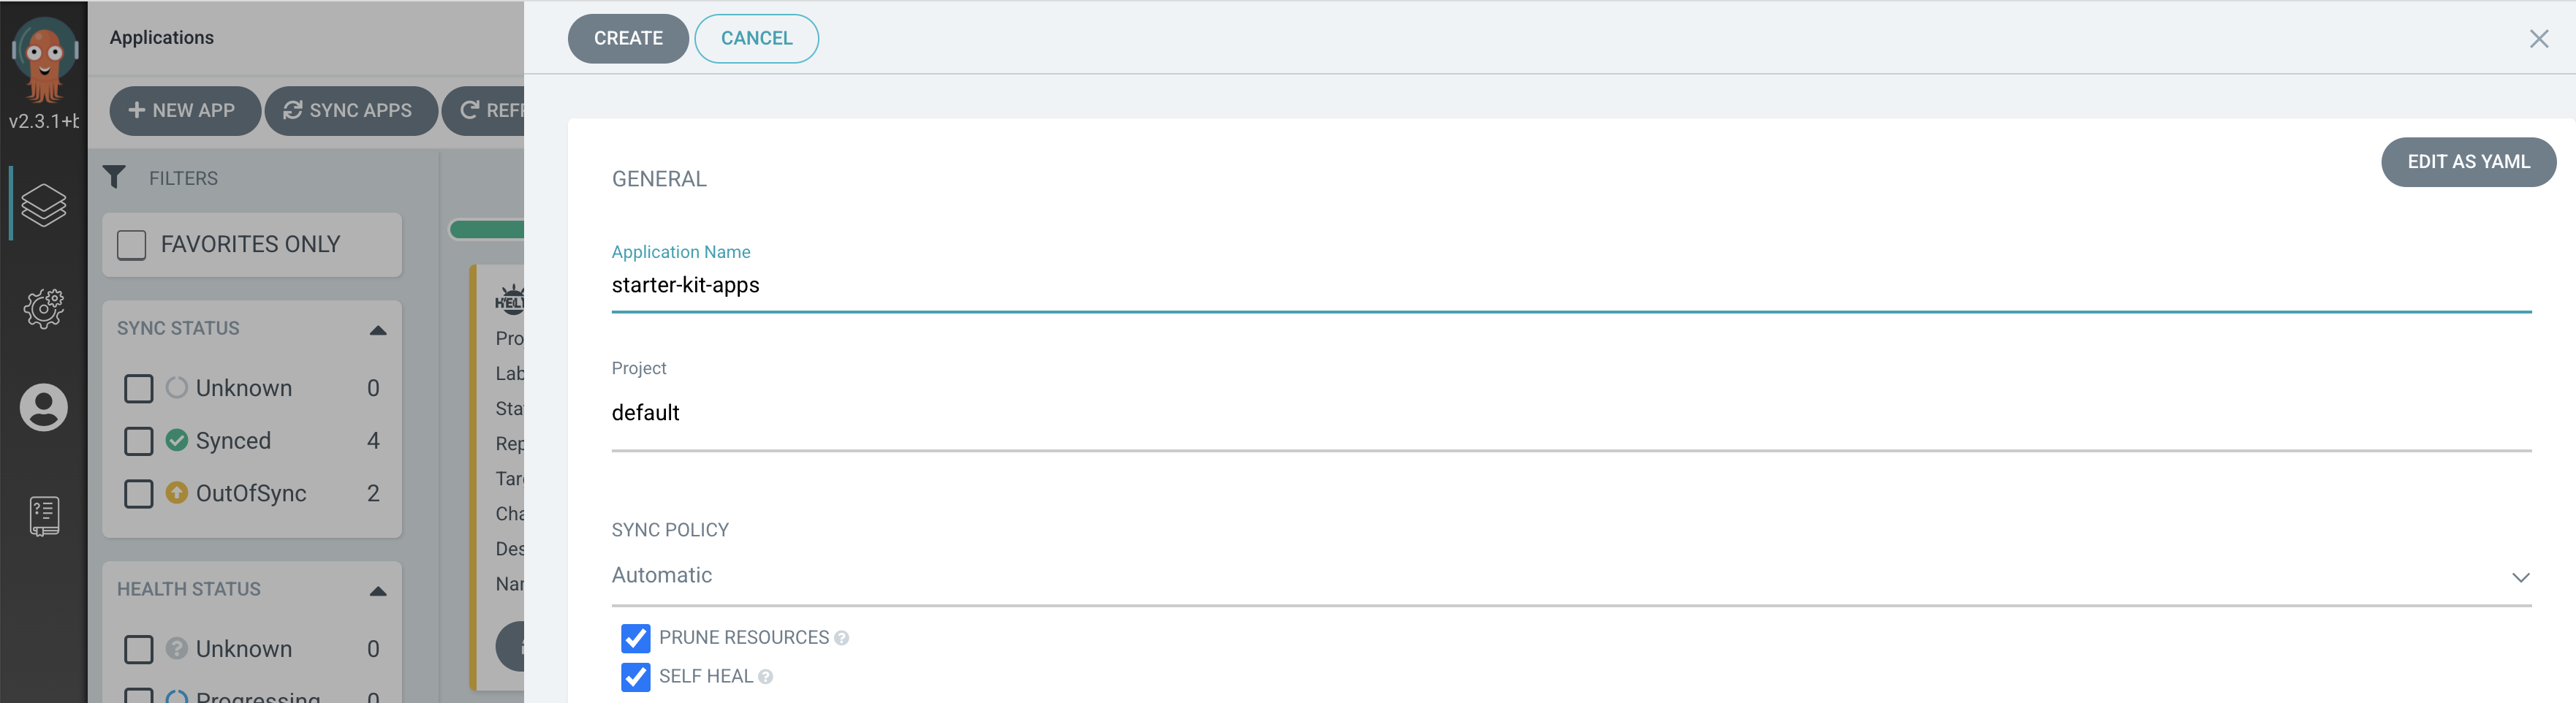Click Self Heal help question icon
The width and height of the screenshot is (2576, 703).
[766, 677]
